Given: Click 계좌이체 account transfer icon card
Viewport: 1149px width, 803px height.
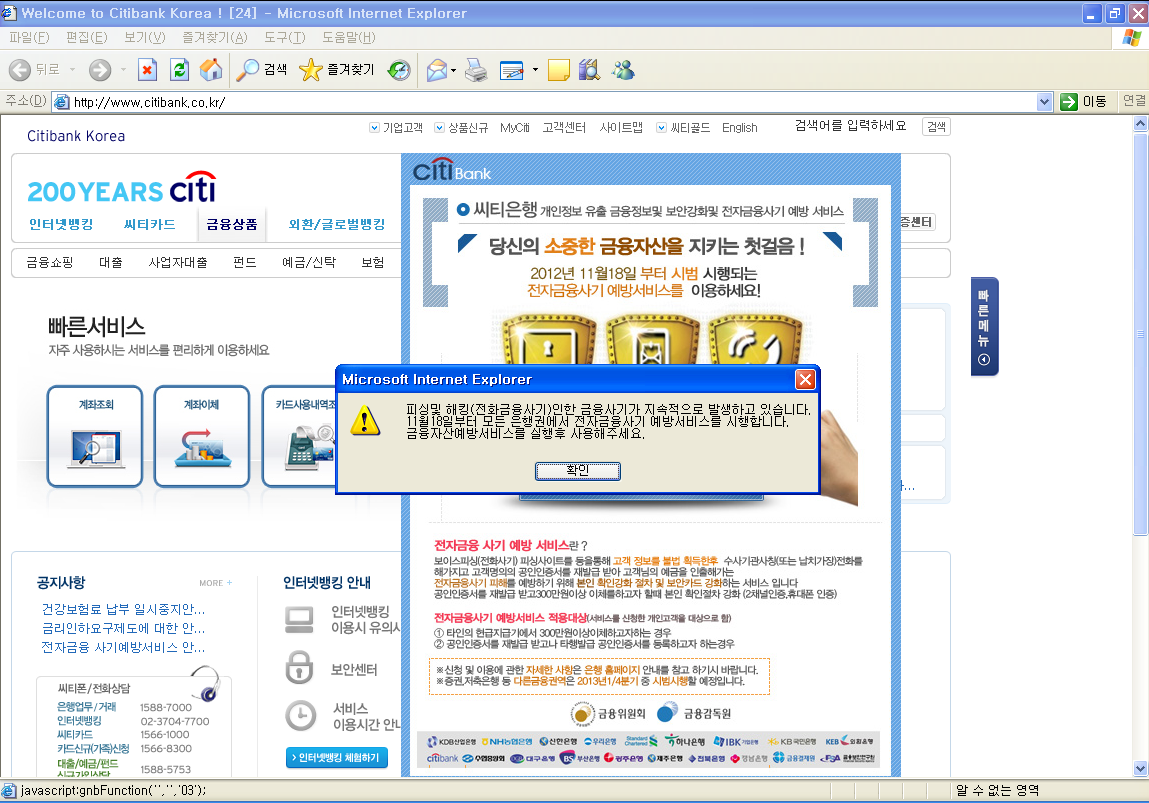Looking at the screenshot, I should tap(202, 436).
